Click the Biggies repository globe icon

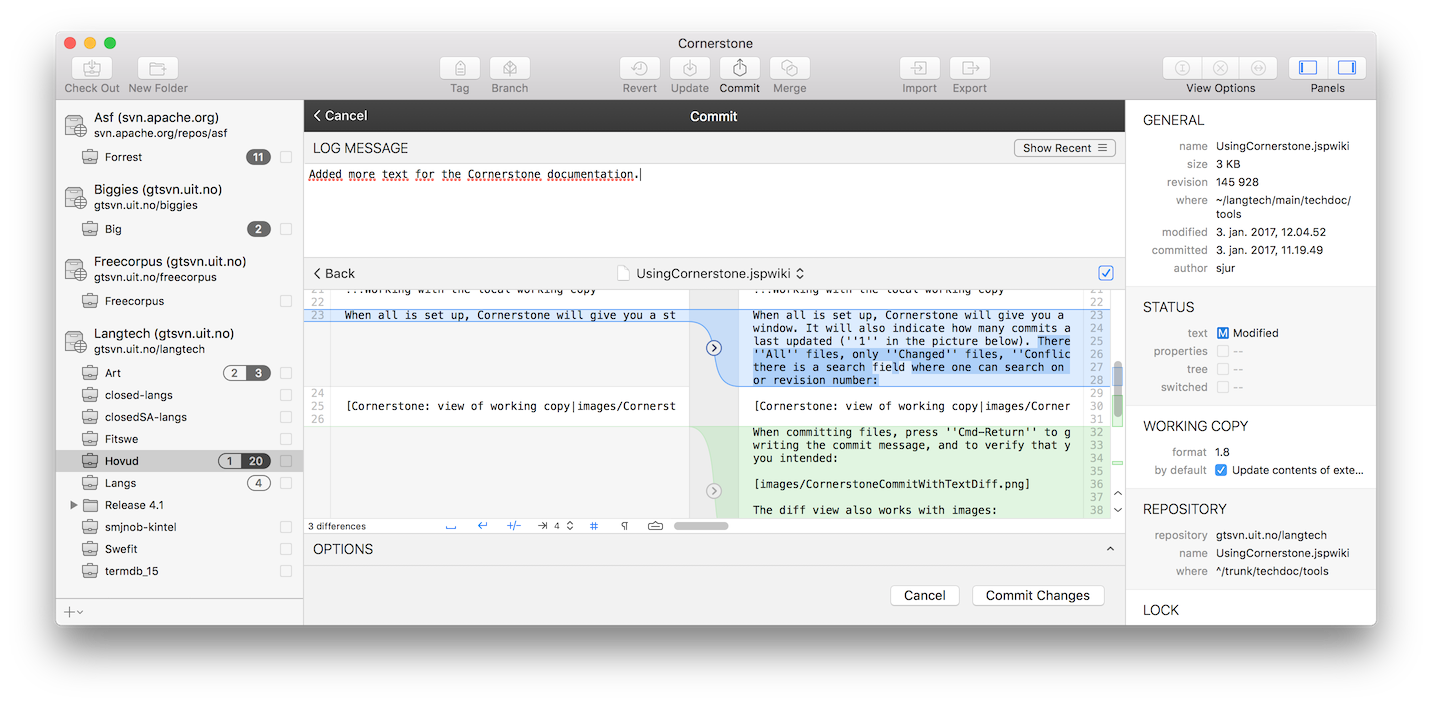[x=76, y=197]
